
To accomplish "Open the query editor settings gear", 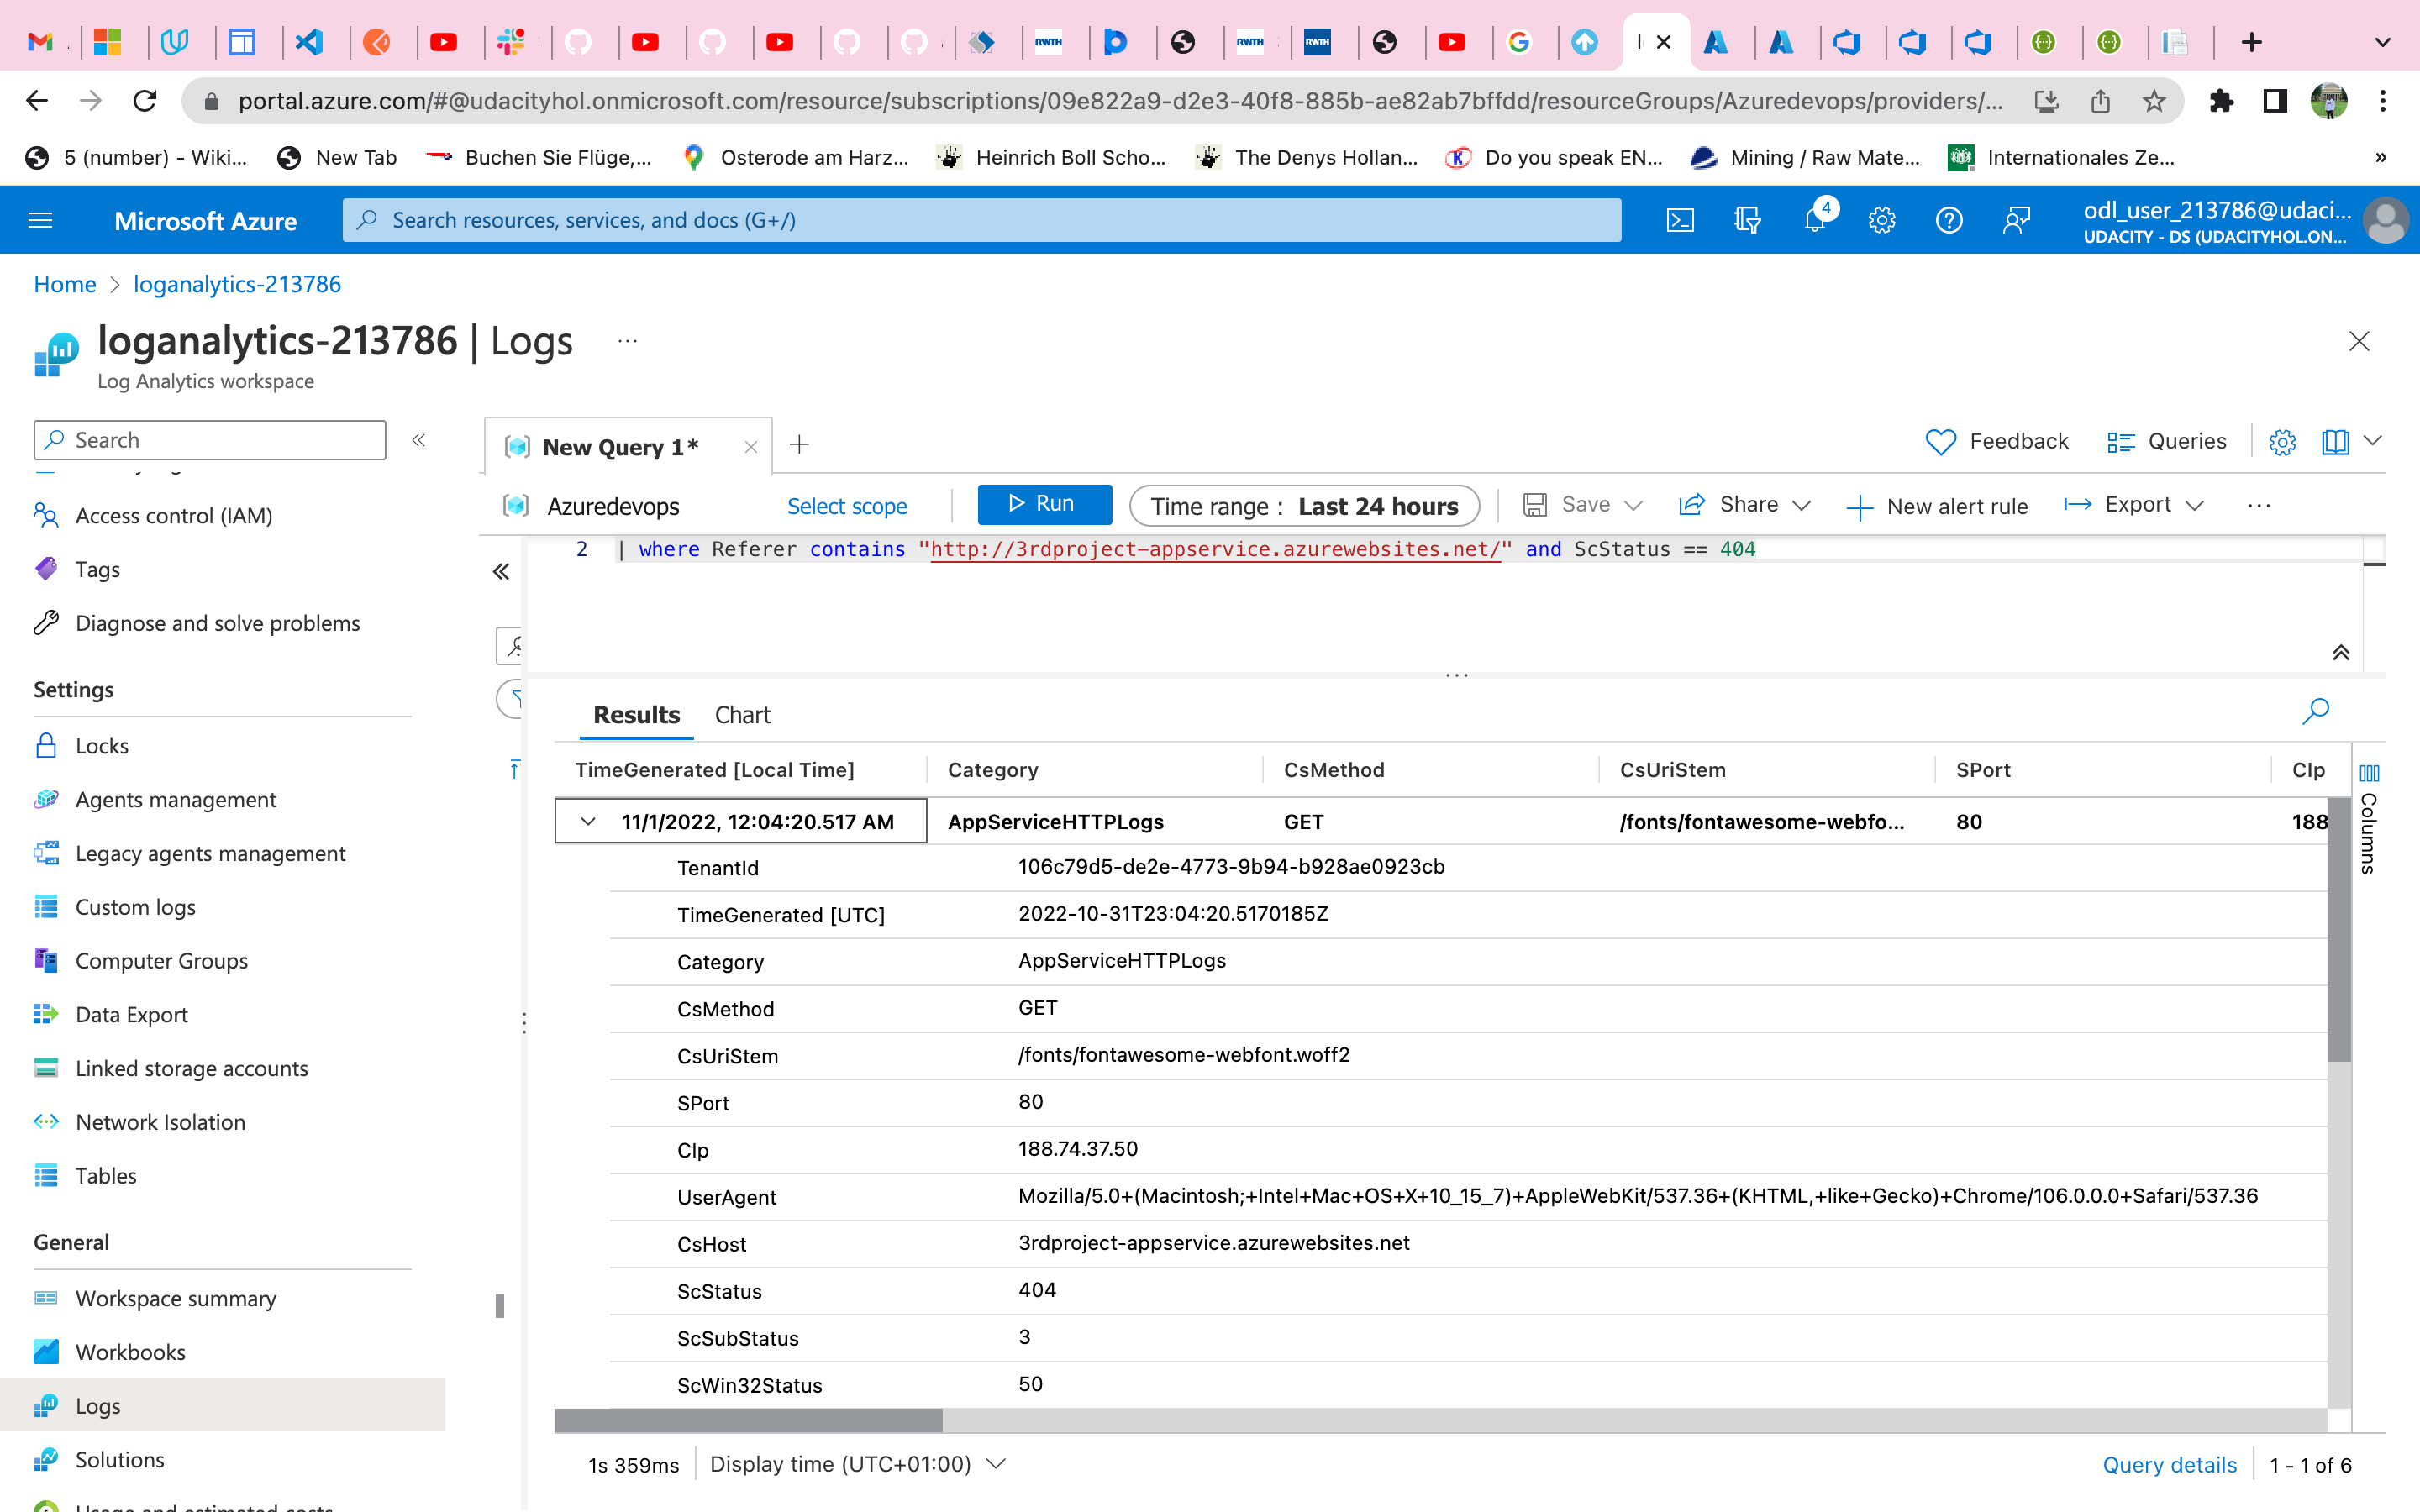I will (2282, 442).
